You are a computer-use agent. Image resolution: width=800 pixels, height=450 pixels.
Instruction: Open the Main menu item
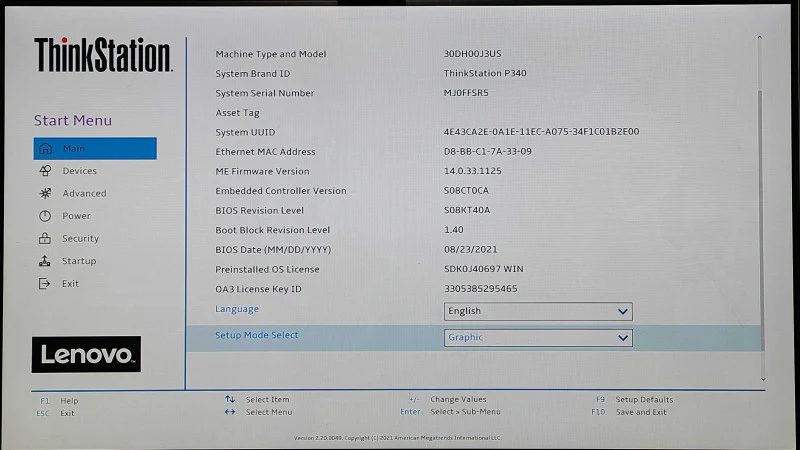pos(95,148)
